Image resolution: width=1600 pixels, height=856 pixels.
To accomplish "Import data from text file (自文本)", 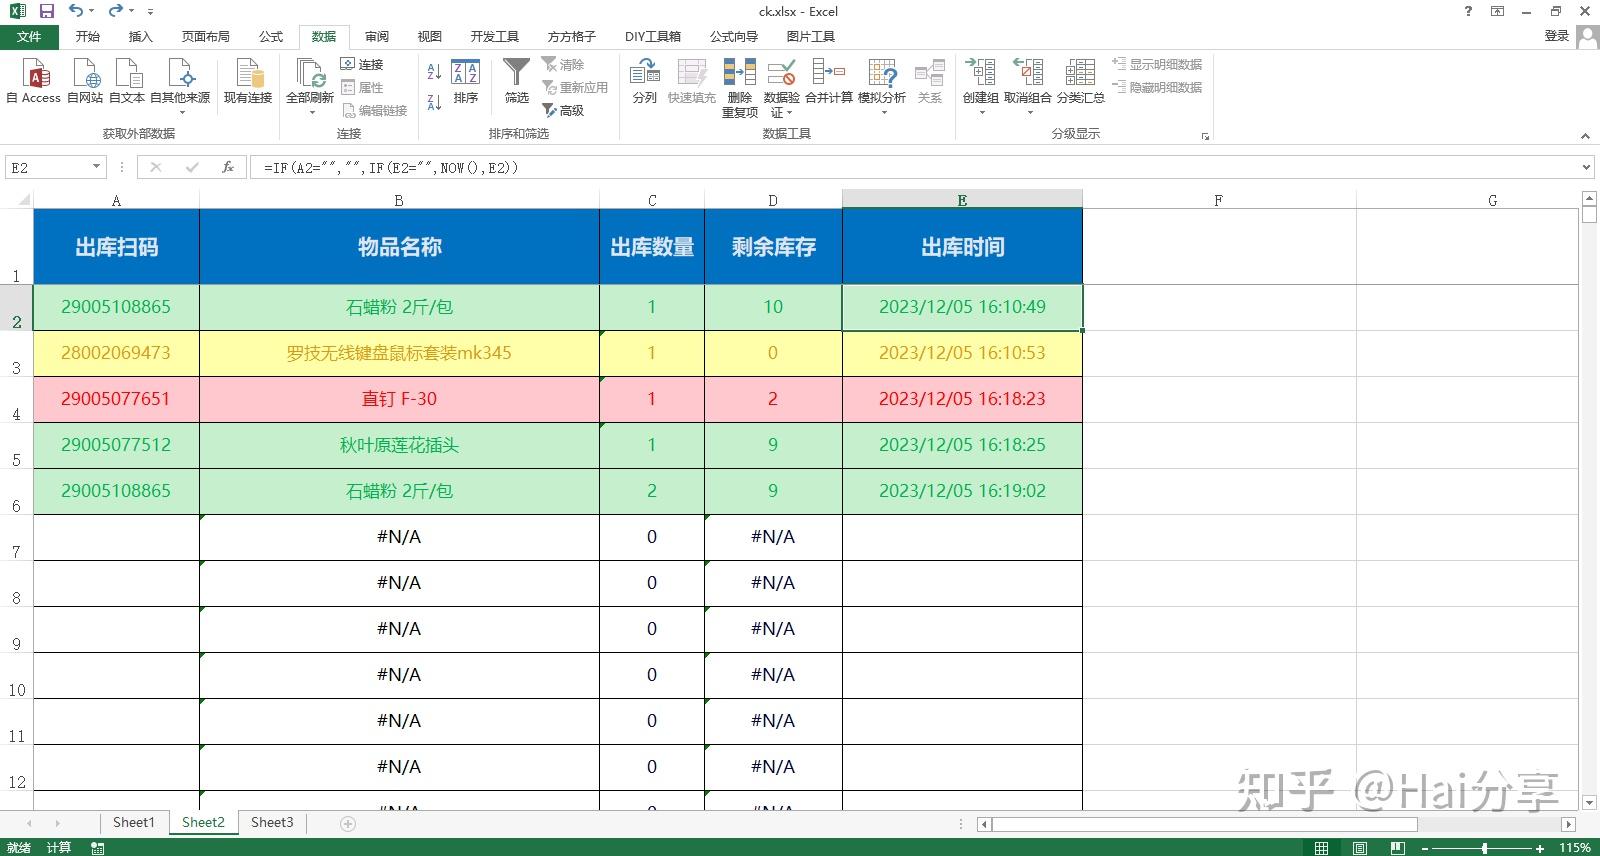I will coord(127,81).
